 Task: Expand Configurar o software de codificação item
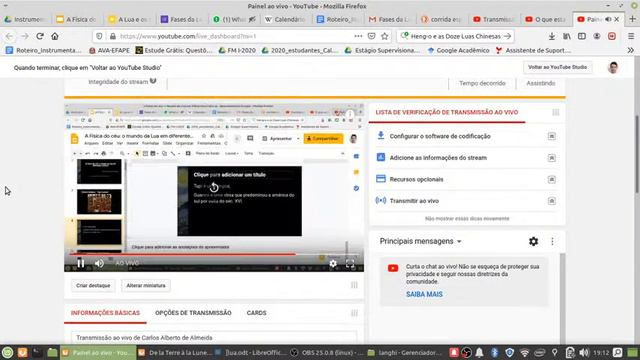pos(551,136)
